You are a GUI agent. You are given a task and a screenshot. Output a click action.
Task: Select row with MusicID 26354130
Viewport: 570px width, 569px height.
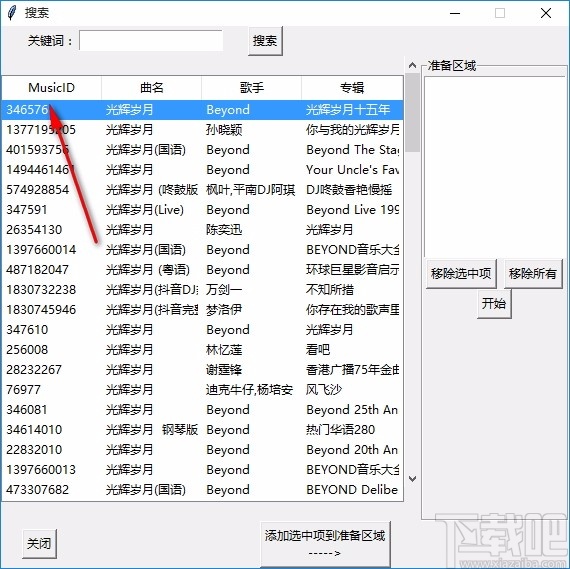202,230
